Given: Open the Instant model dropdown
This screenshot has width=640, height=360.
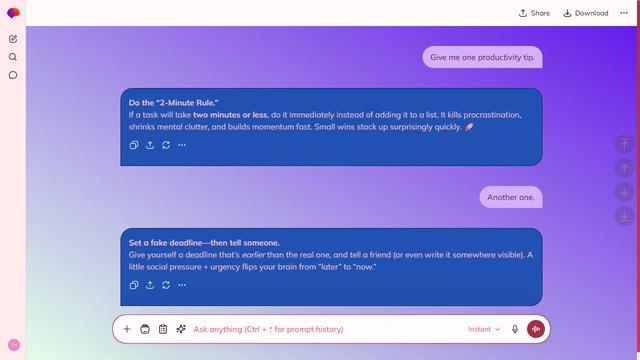Looking at the screenshot, I should tap(484, 329).
